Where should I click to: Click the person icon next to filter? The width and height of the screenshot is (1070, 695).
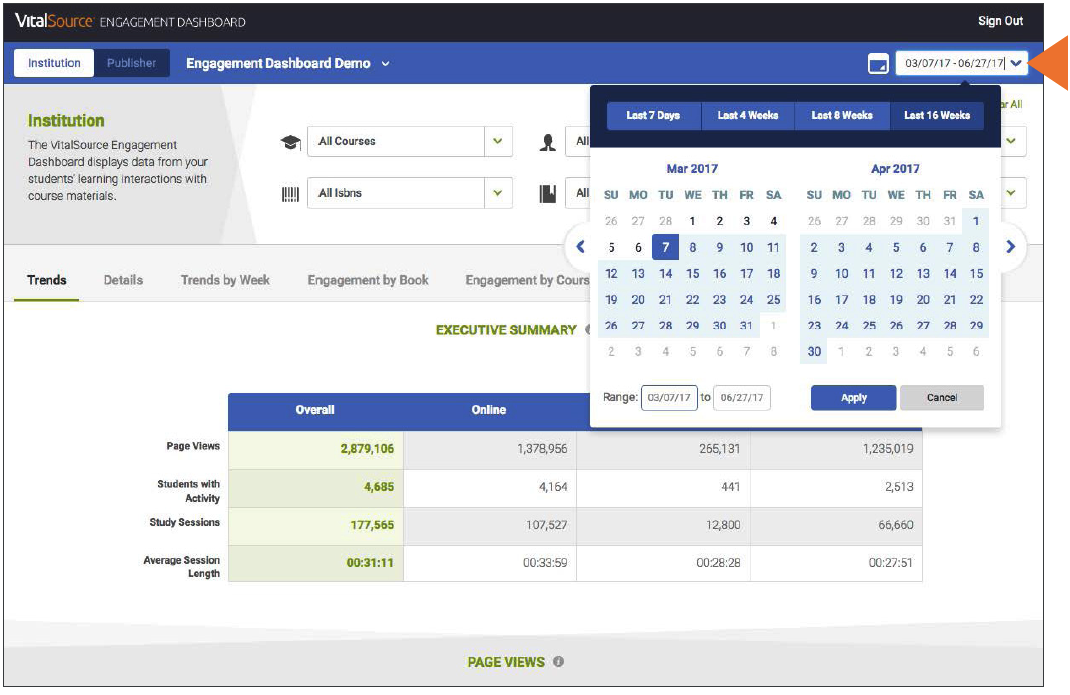tap(547, 142)
